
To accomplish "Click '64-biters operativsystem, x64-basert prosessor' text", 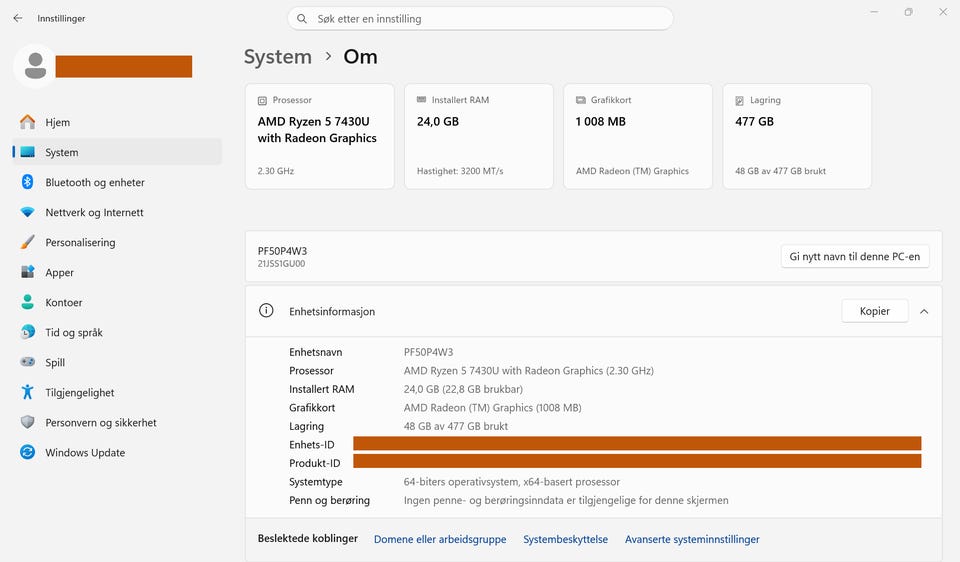I will [512, 482].
